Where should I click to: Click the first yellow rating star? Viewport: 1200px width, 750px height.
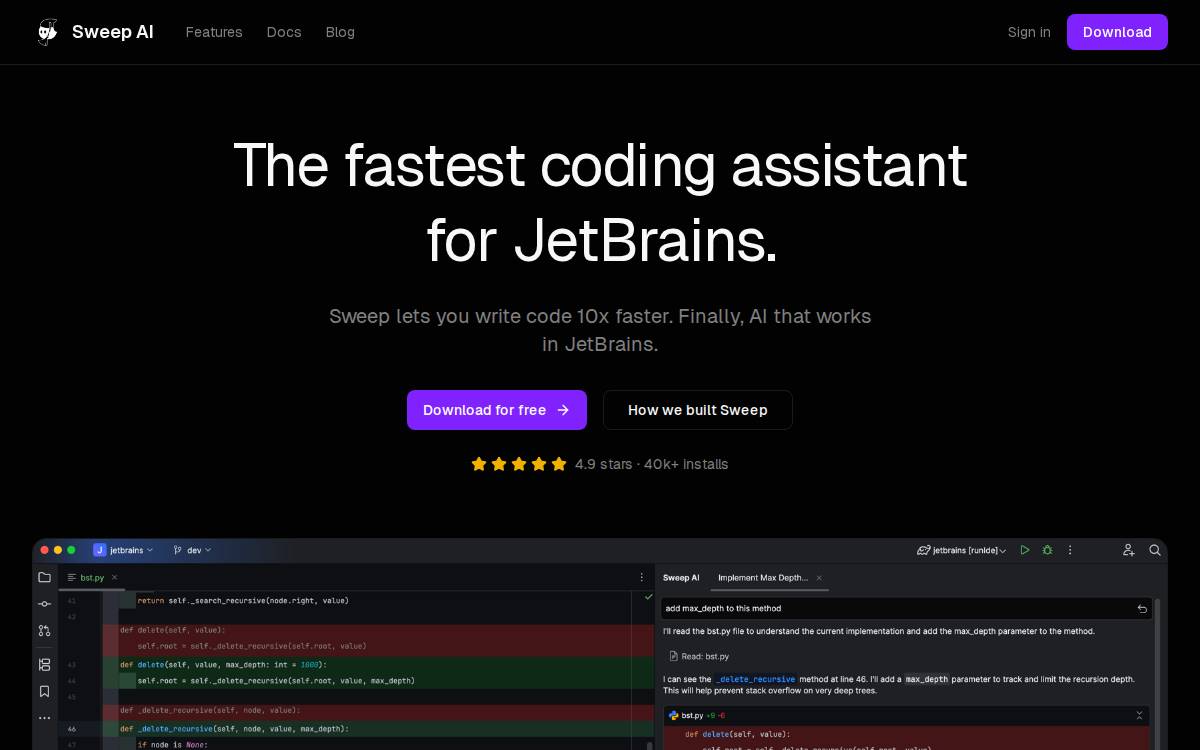479,464
